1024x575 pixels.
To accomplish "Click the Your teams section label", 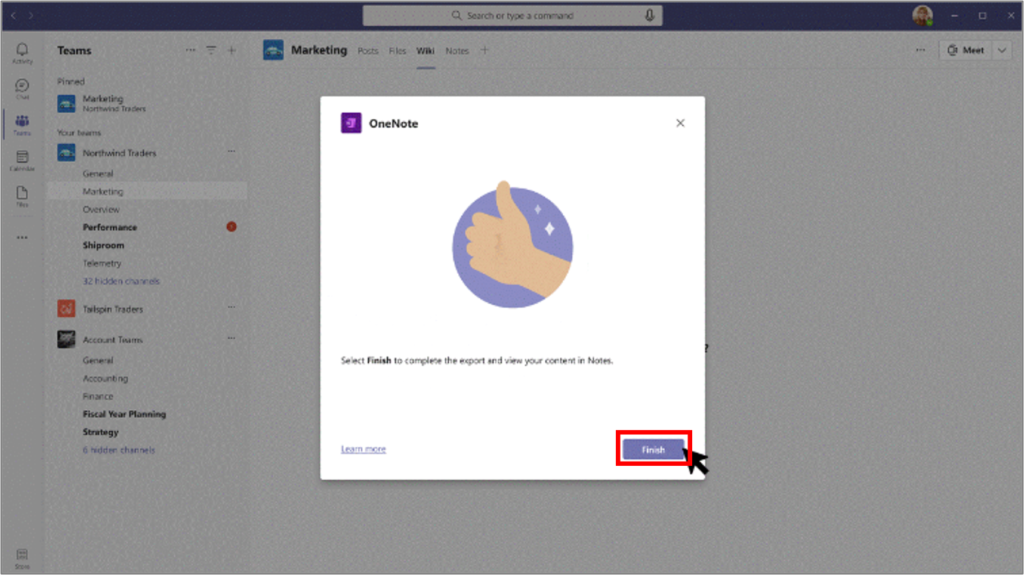I will pos(79,133).
